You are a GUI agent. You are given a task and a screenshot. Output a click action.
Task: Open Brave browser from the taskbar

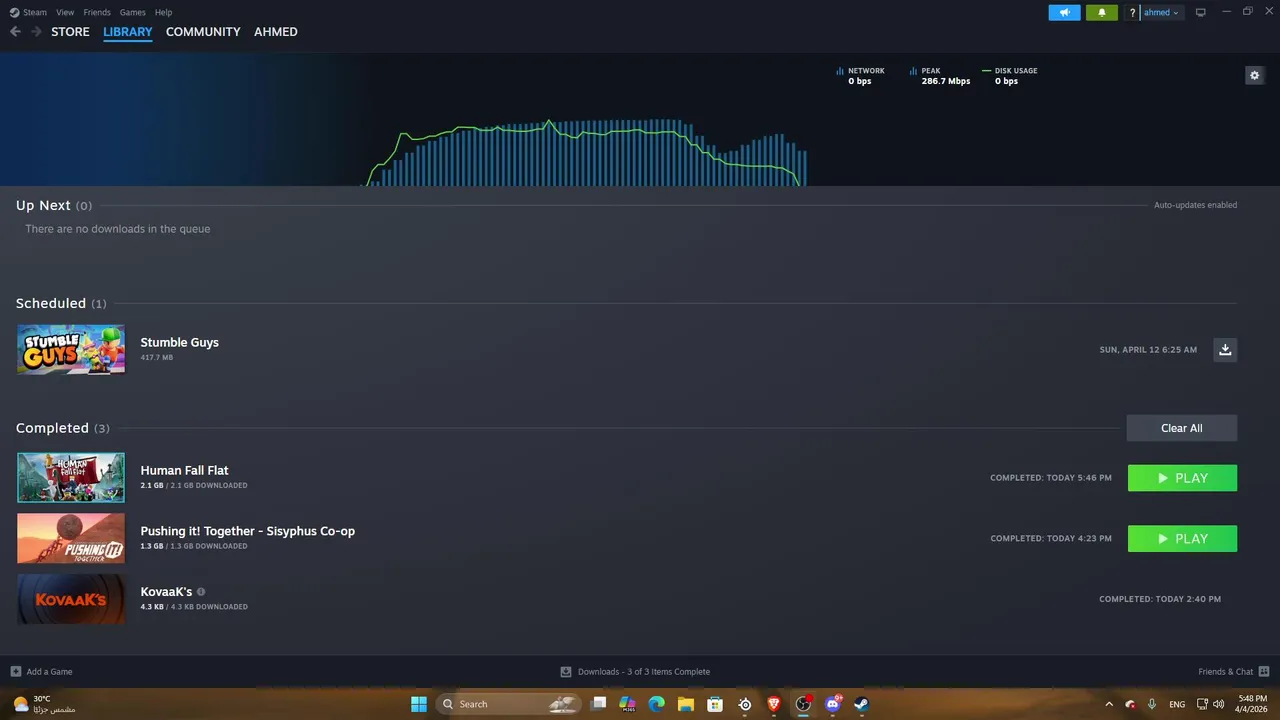(x=774, y=704)
